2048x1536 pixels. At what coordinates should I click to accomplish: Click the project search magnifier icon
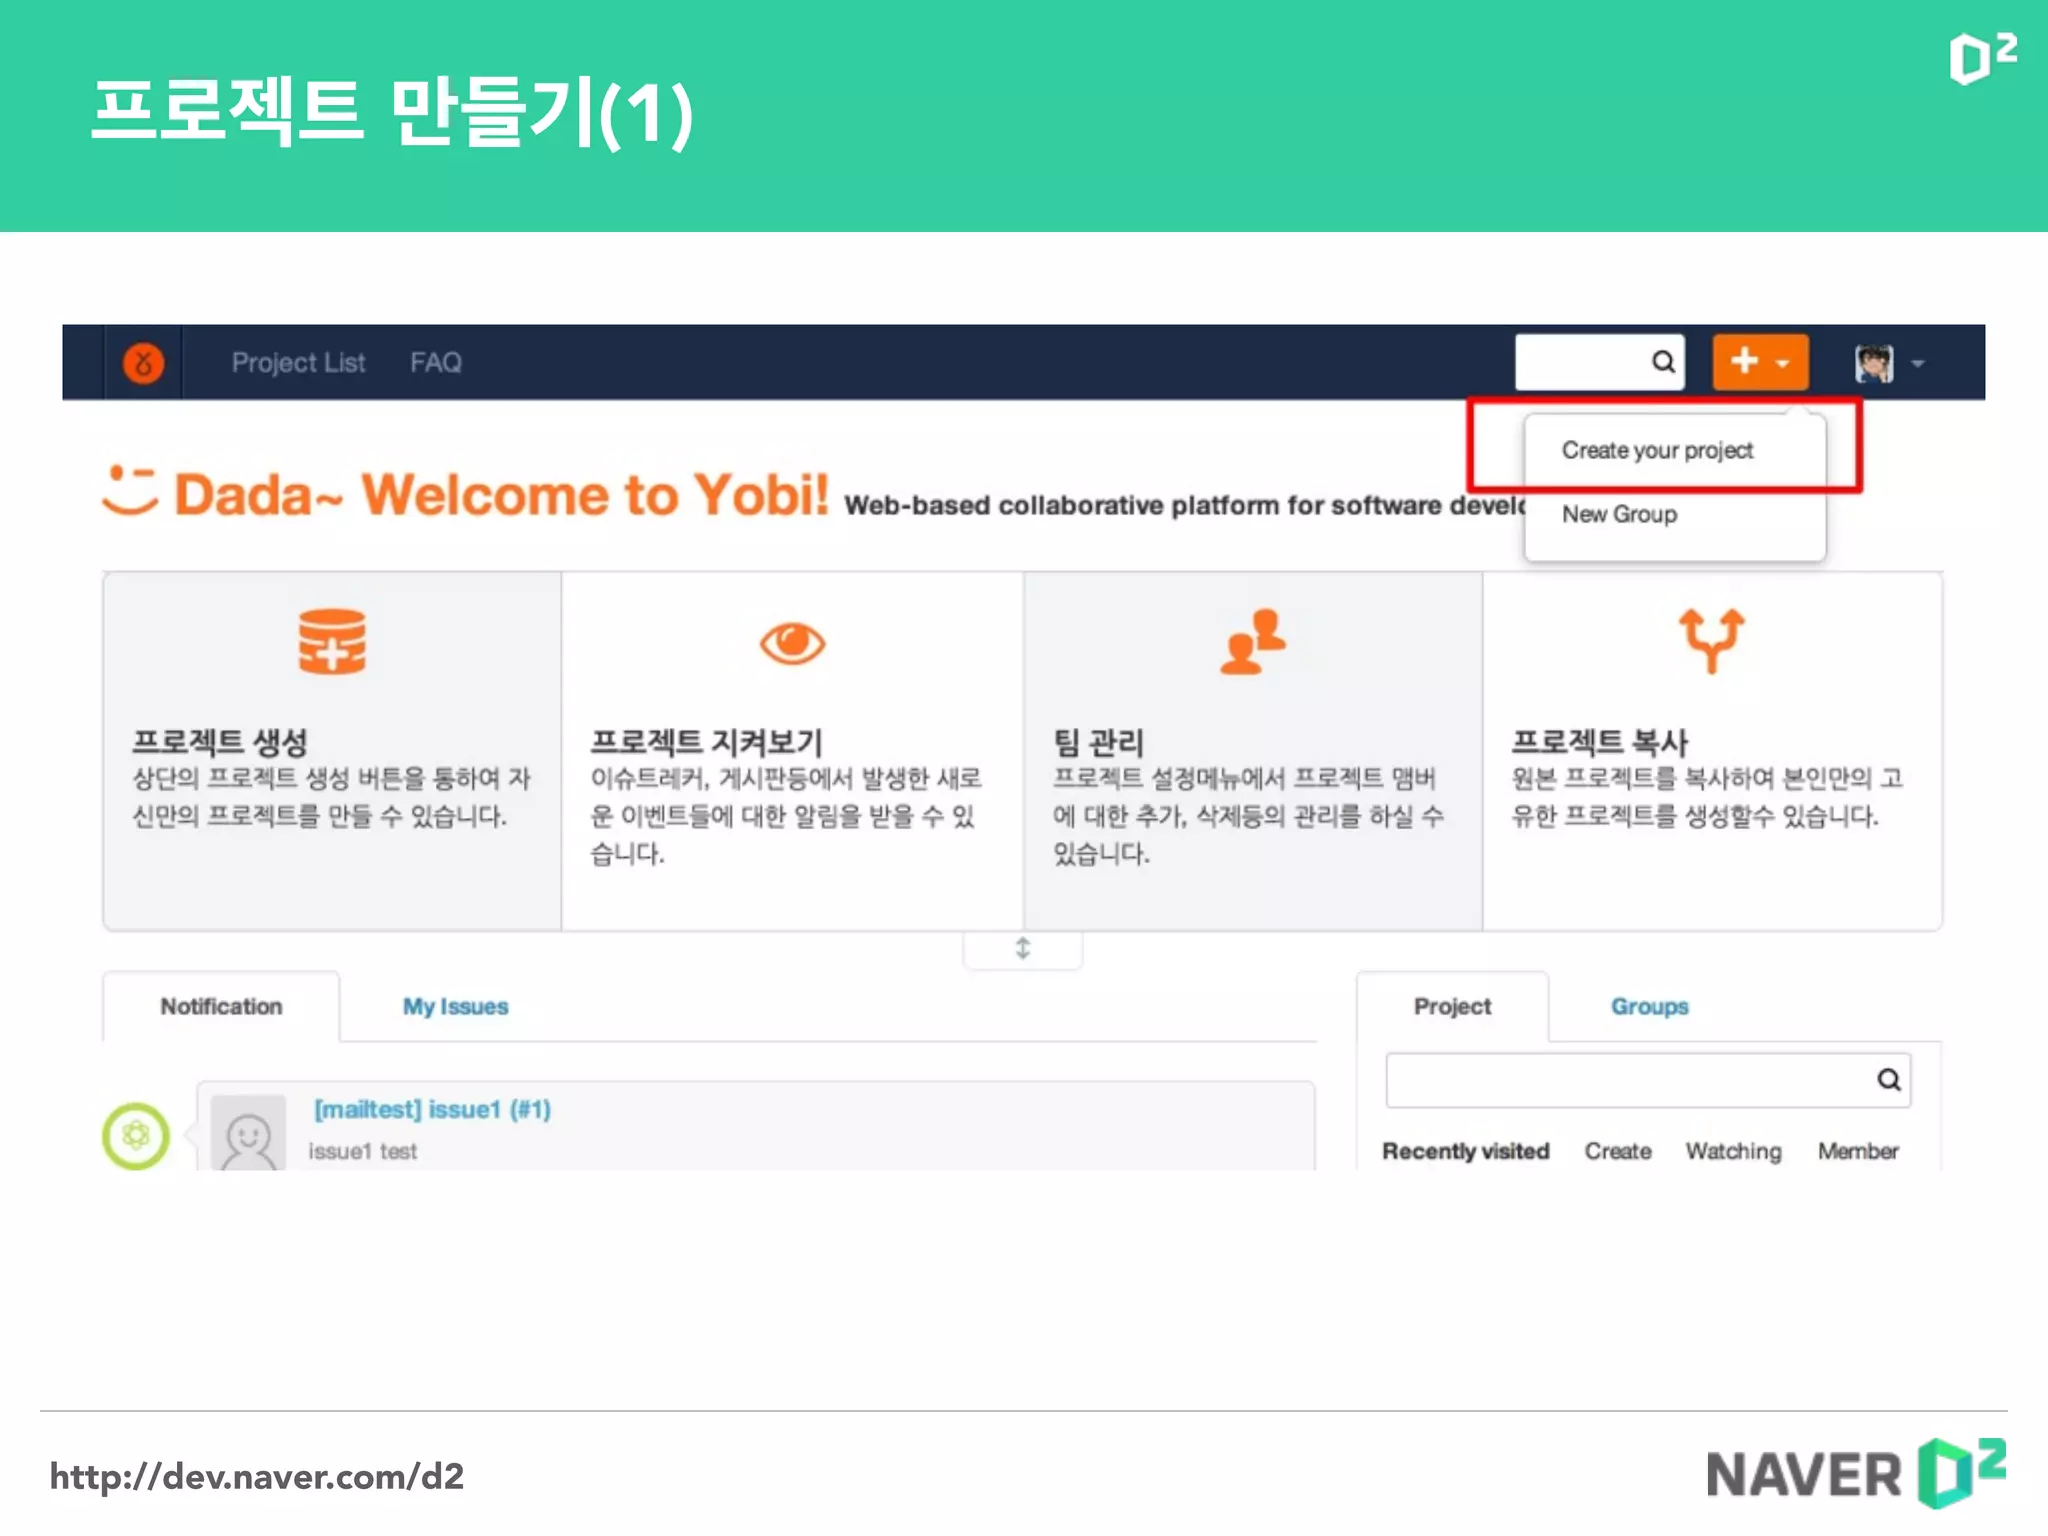(1888, 1079)
